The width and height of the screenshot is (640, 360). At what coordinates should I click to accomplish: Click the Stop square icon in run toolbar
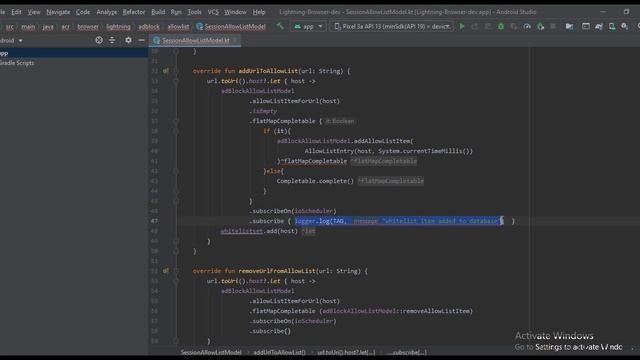(x=553, y=27)
